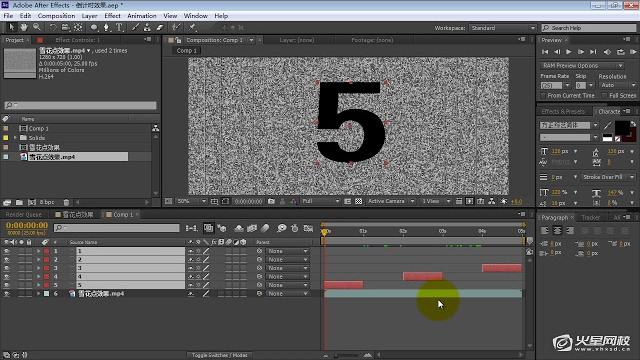The image size is (640, 360).
Task: Center align paragraph text
Action: pos(557,231)
